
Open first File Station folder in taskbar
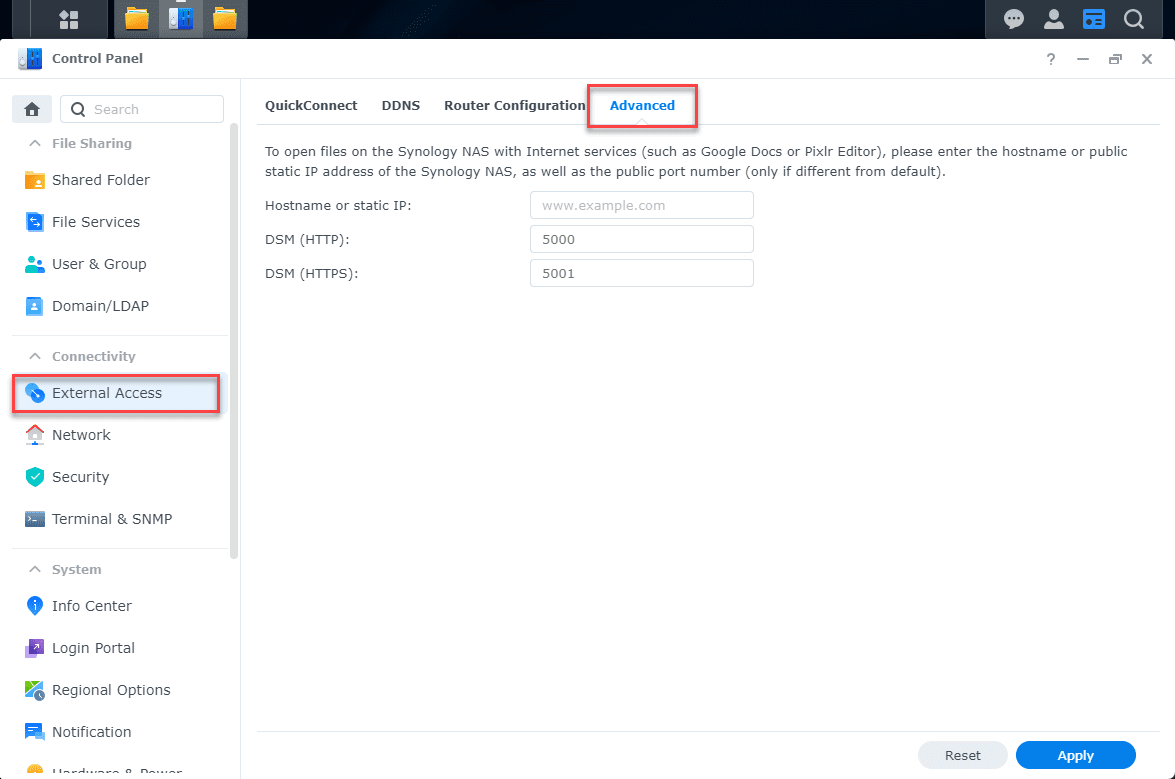click(136, 19)
